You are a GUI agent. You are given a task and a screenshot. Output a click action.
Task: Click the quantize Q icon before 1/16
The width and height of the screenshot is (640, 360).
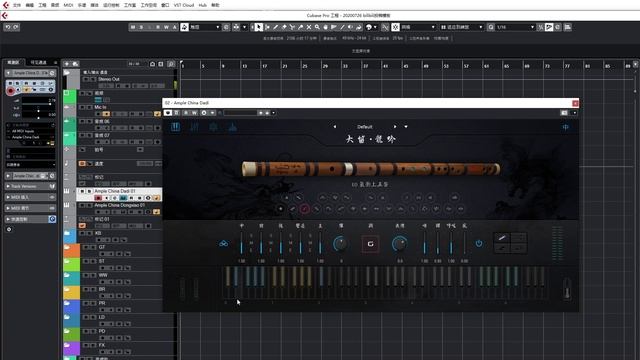pos(491,27)
